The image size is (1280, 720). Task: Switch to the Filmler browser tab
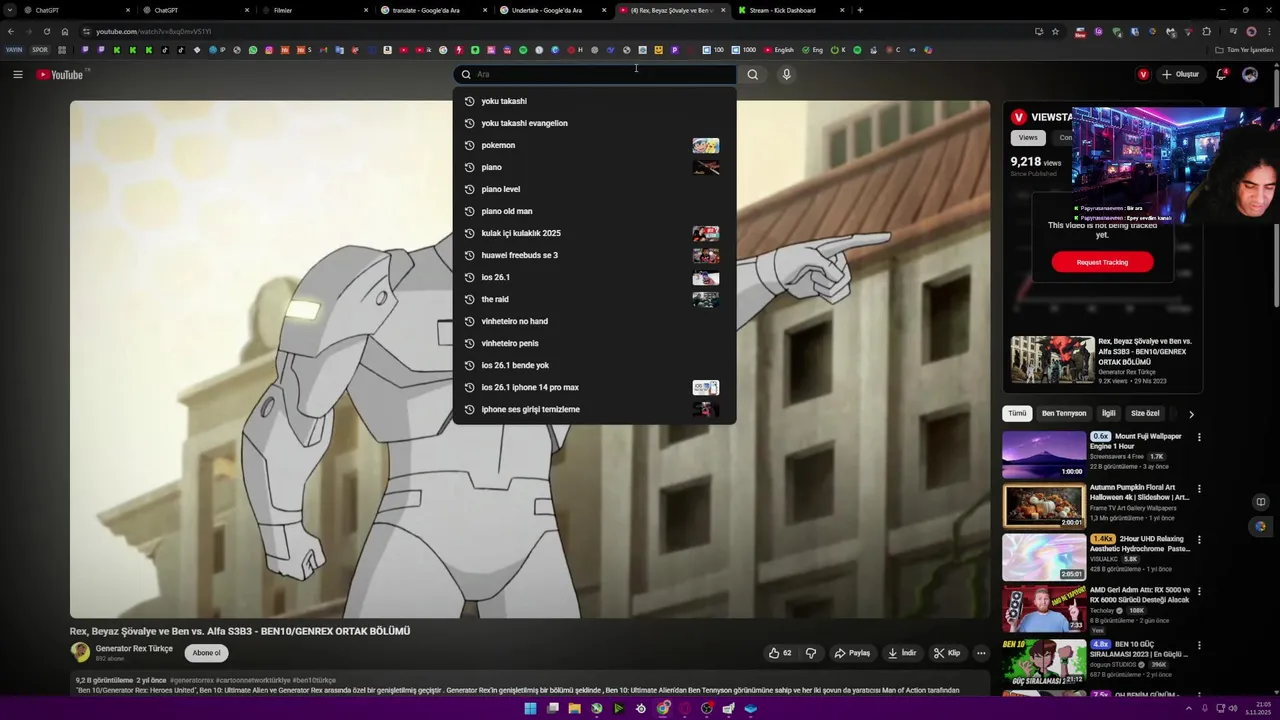click(x=312, y=10)
